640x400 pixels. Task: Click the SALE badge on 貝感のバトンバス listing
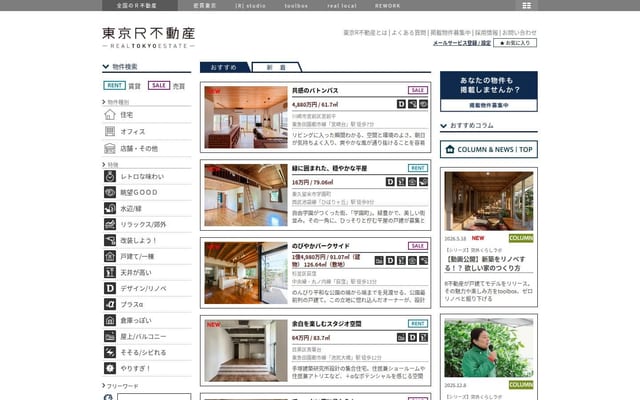coord(418,90)
